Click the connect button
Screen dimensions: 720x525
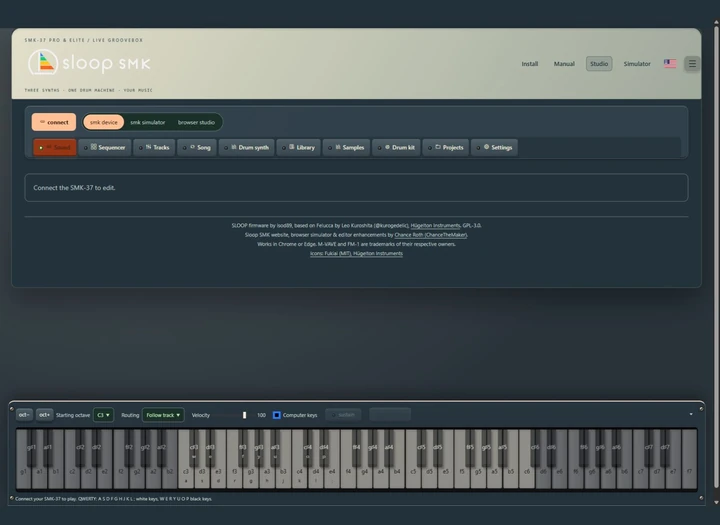(54, 122)
